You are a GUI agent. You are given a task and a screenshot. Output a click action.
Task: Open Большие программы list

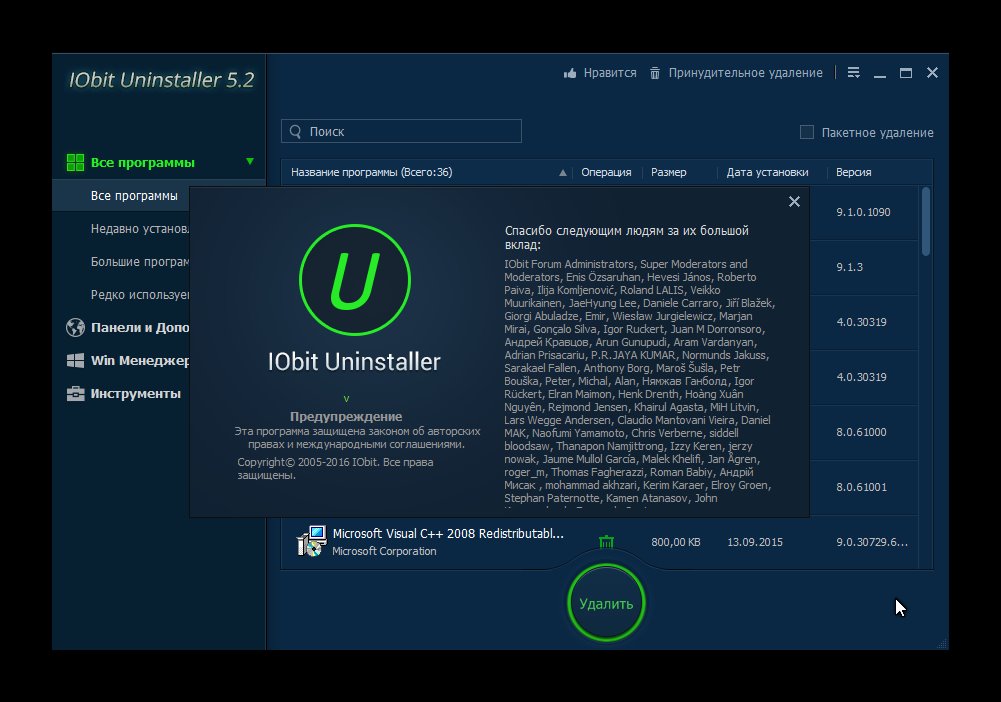140,262
